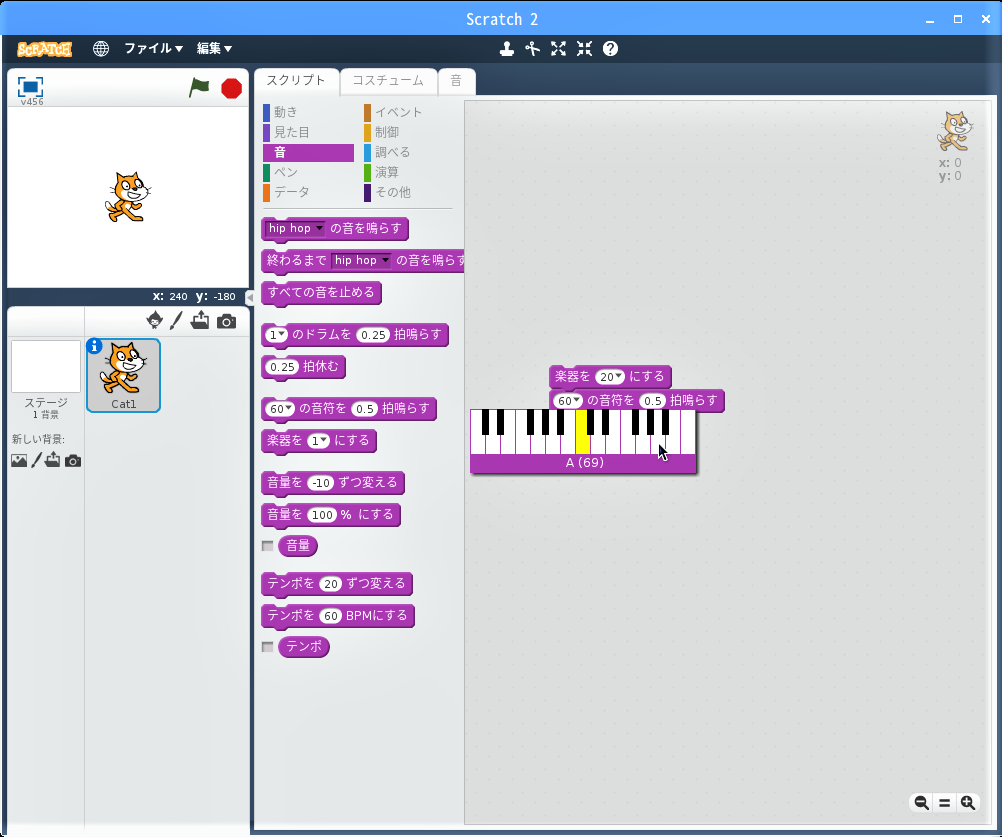Image resolution: width=1002 pixels, height=837 pixels.
Task: Select the scissors delete tool
Action: click(532, 48)
